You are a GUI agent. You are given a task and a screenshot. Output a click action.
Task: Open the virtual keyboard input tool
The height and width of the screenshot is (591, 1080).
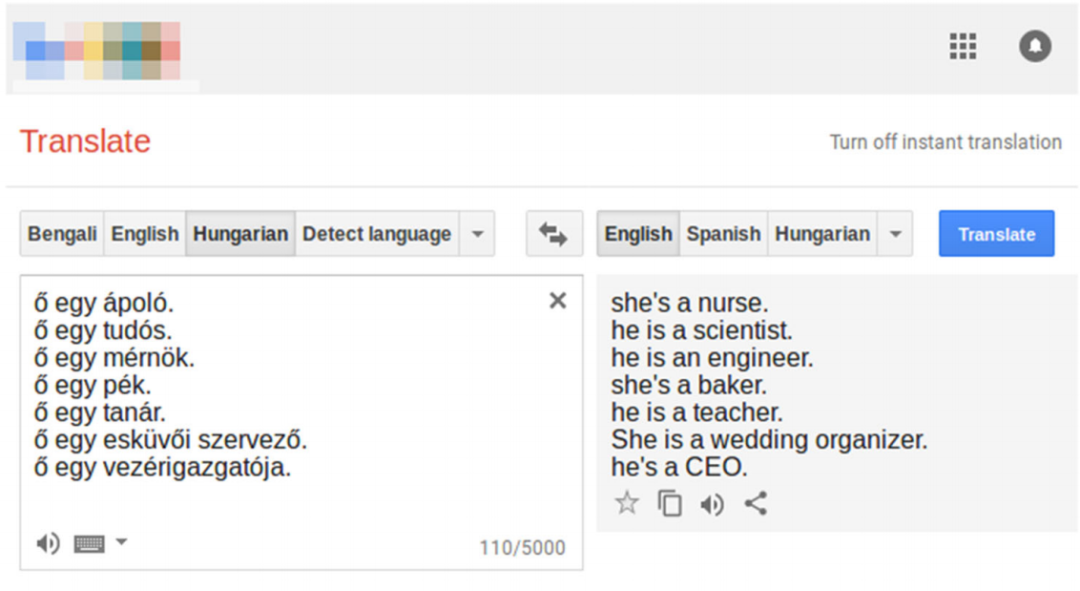(89, 543)
